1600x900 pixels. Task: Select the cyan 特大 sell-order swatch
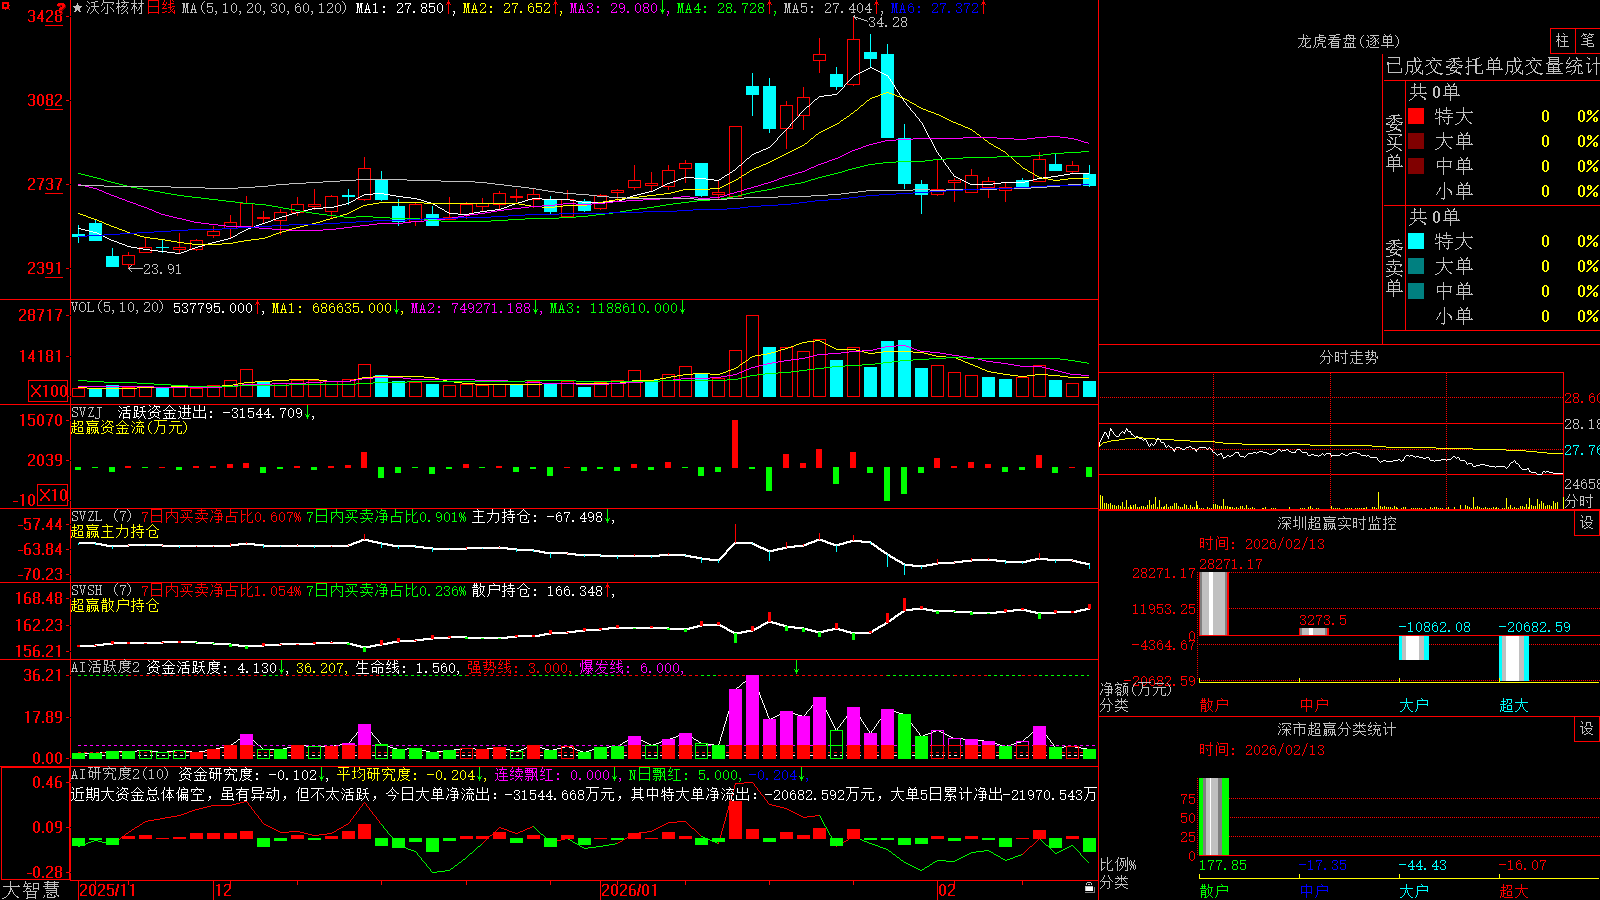pyautogui.click(x=1416, y=241)
